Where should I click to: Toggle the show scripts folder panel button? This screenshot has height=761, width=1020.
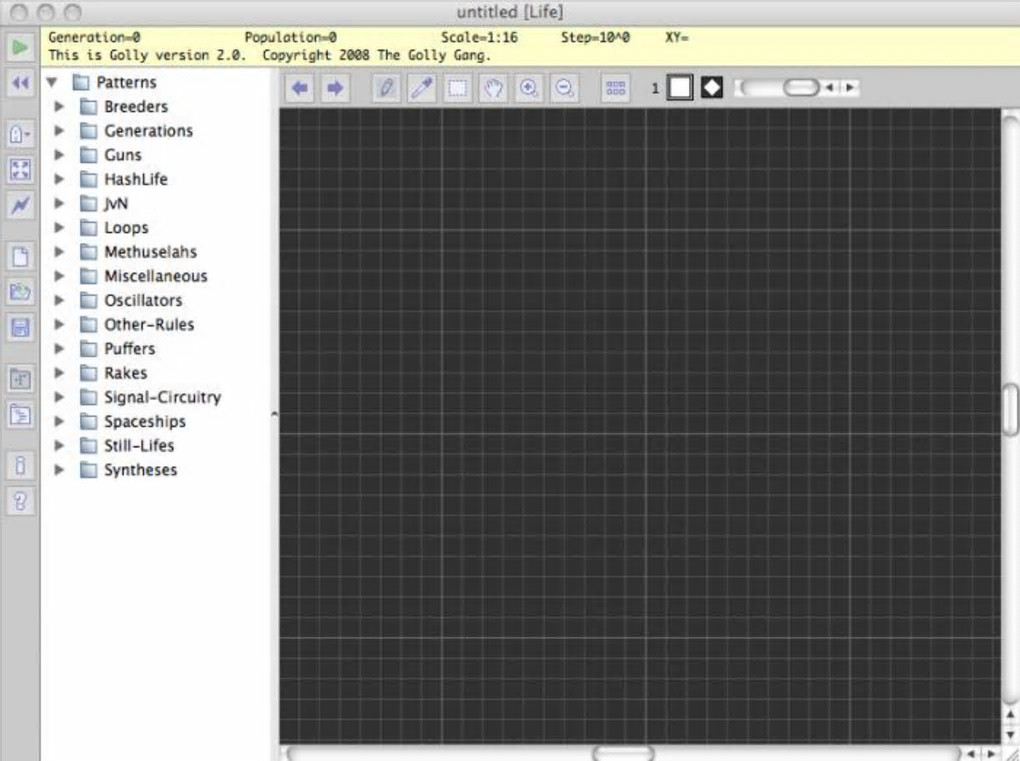(20, 414)
